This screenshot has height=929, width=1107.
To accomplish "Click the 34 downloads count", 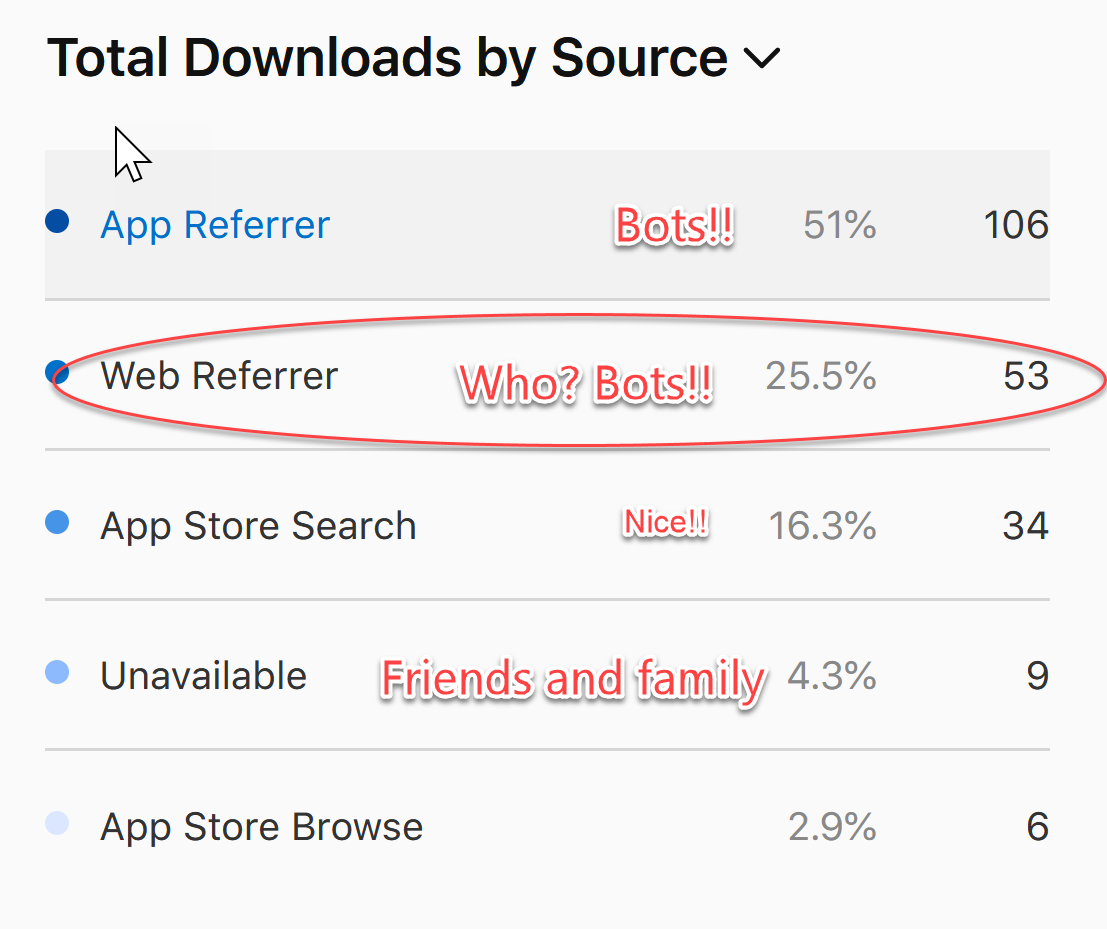I will pyautogui.click(x=1025, y=526).
